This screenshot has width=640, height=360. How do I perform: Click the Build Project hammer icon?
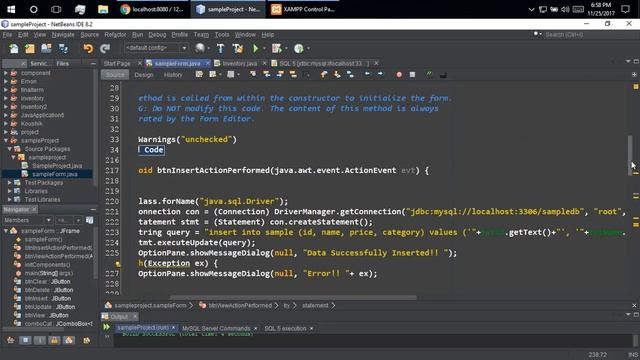point(220,49)
